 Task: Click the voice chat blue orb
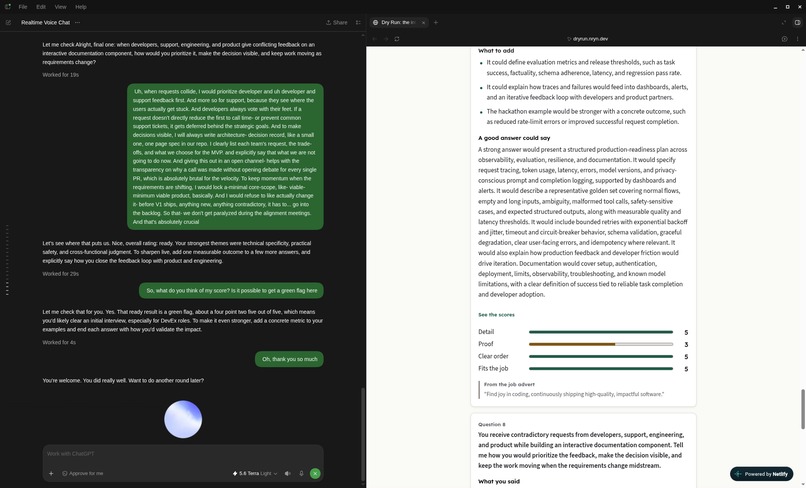pyautogui.click(x=183, y=420)
